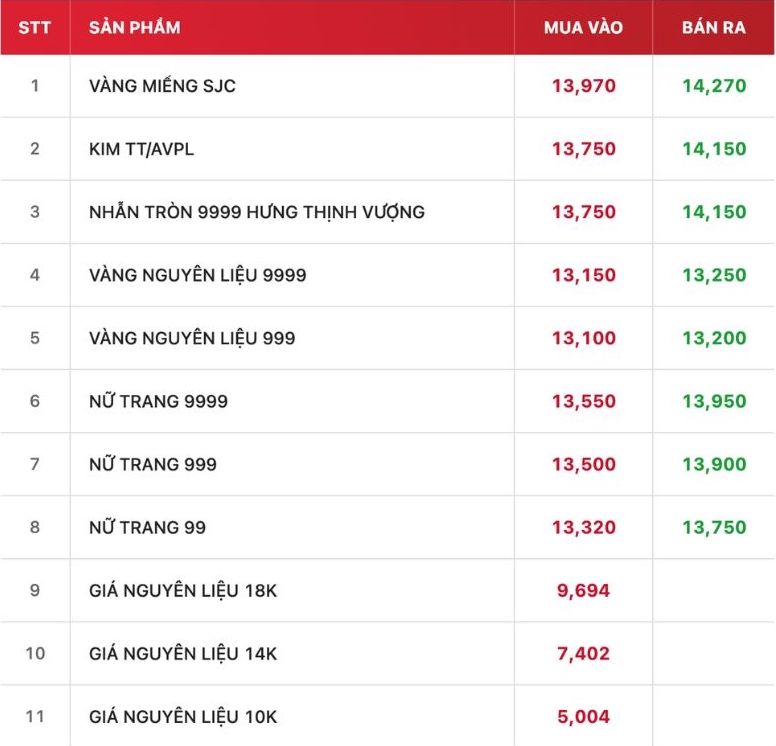This screenshot has height=746, width=776.
Task: Click sell price 14,150 in KIM TT/AVPL row
Action: (714, 149)
